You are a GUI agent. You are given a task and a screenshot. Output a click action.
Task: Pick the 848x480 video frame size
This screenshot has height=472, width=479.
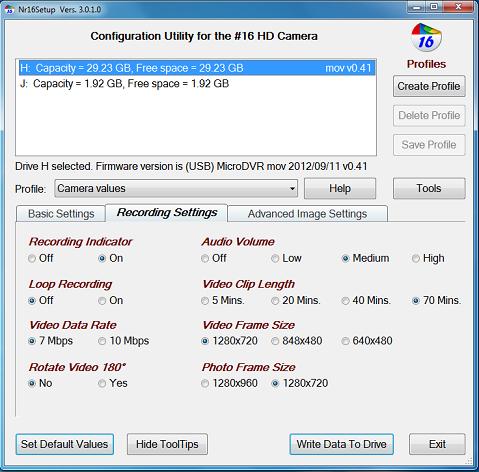275,341
